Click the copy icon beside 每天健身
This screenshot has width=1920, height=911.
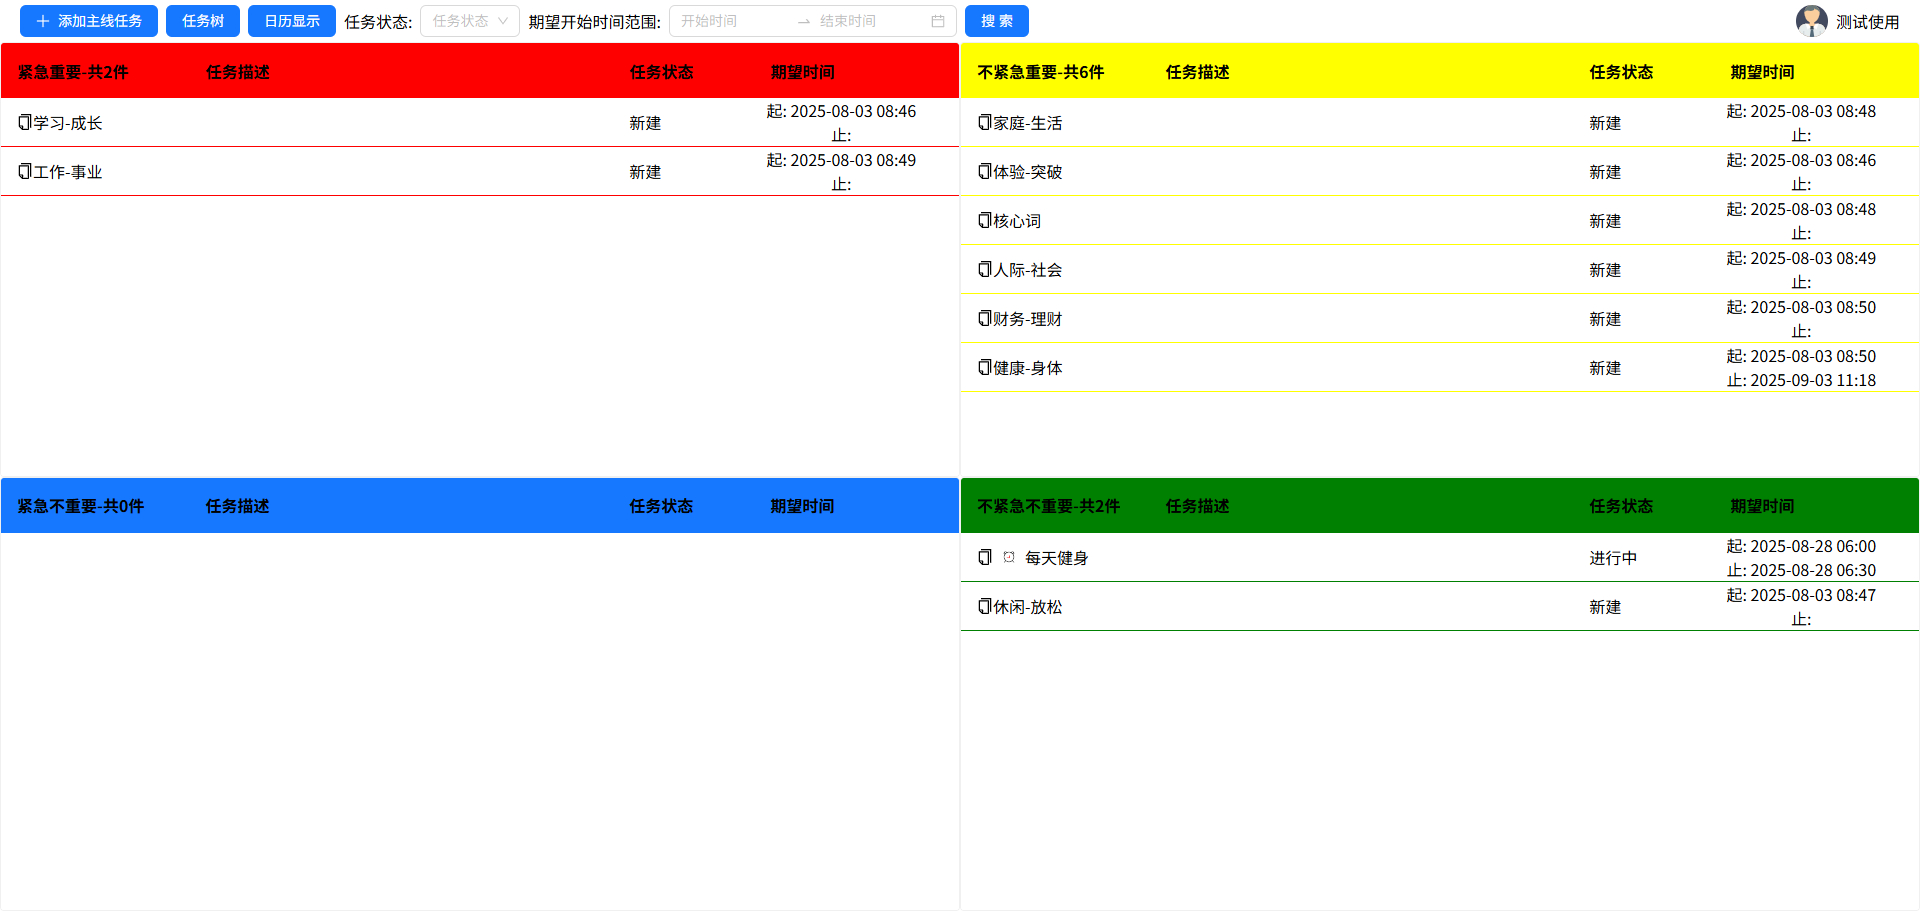(x=985, y=557)
